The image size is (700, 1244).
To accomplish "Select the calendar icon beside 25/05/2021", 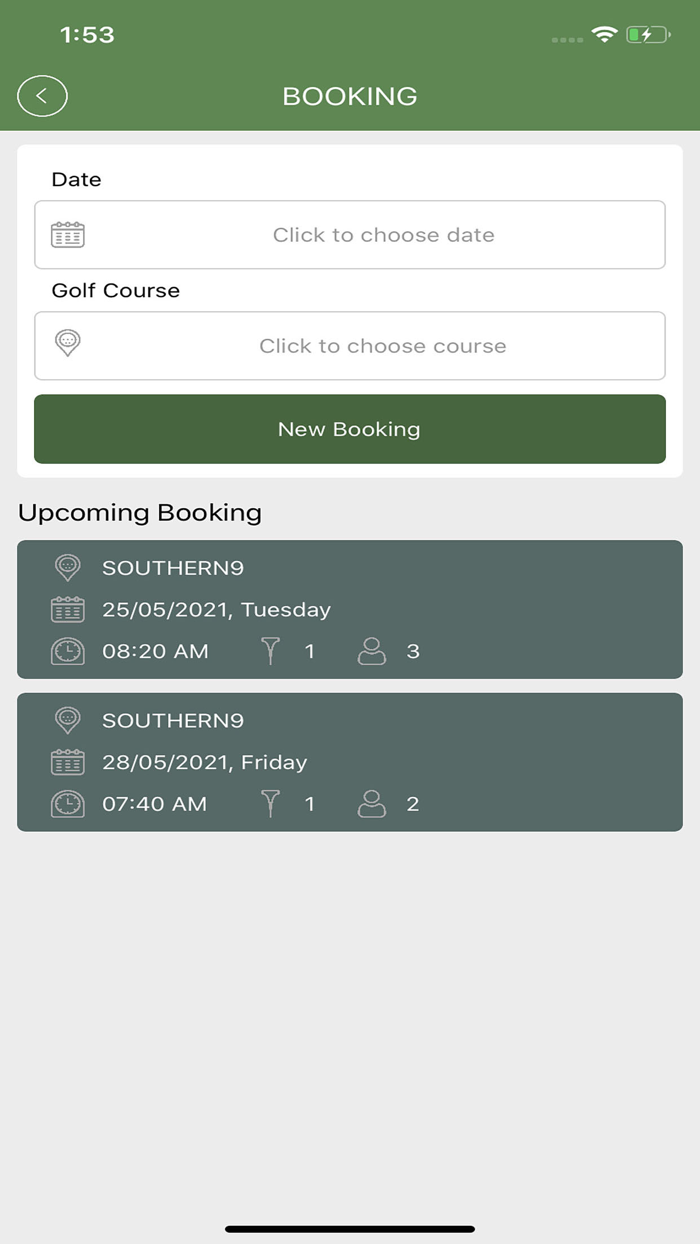I will point(66,609).
